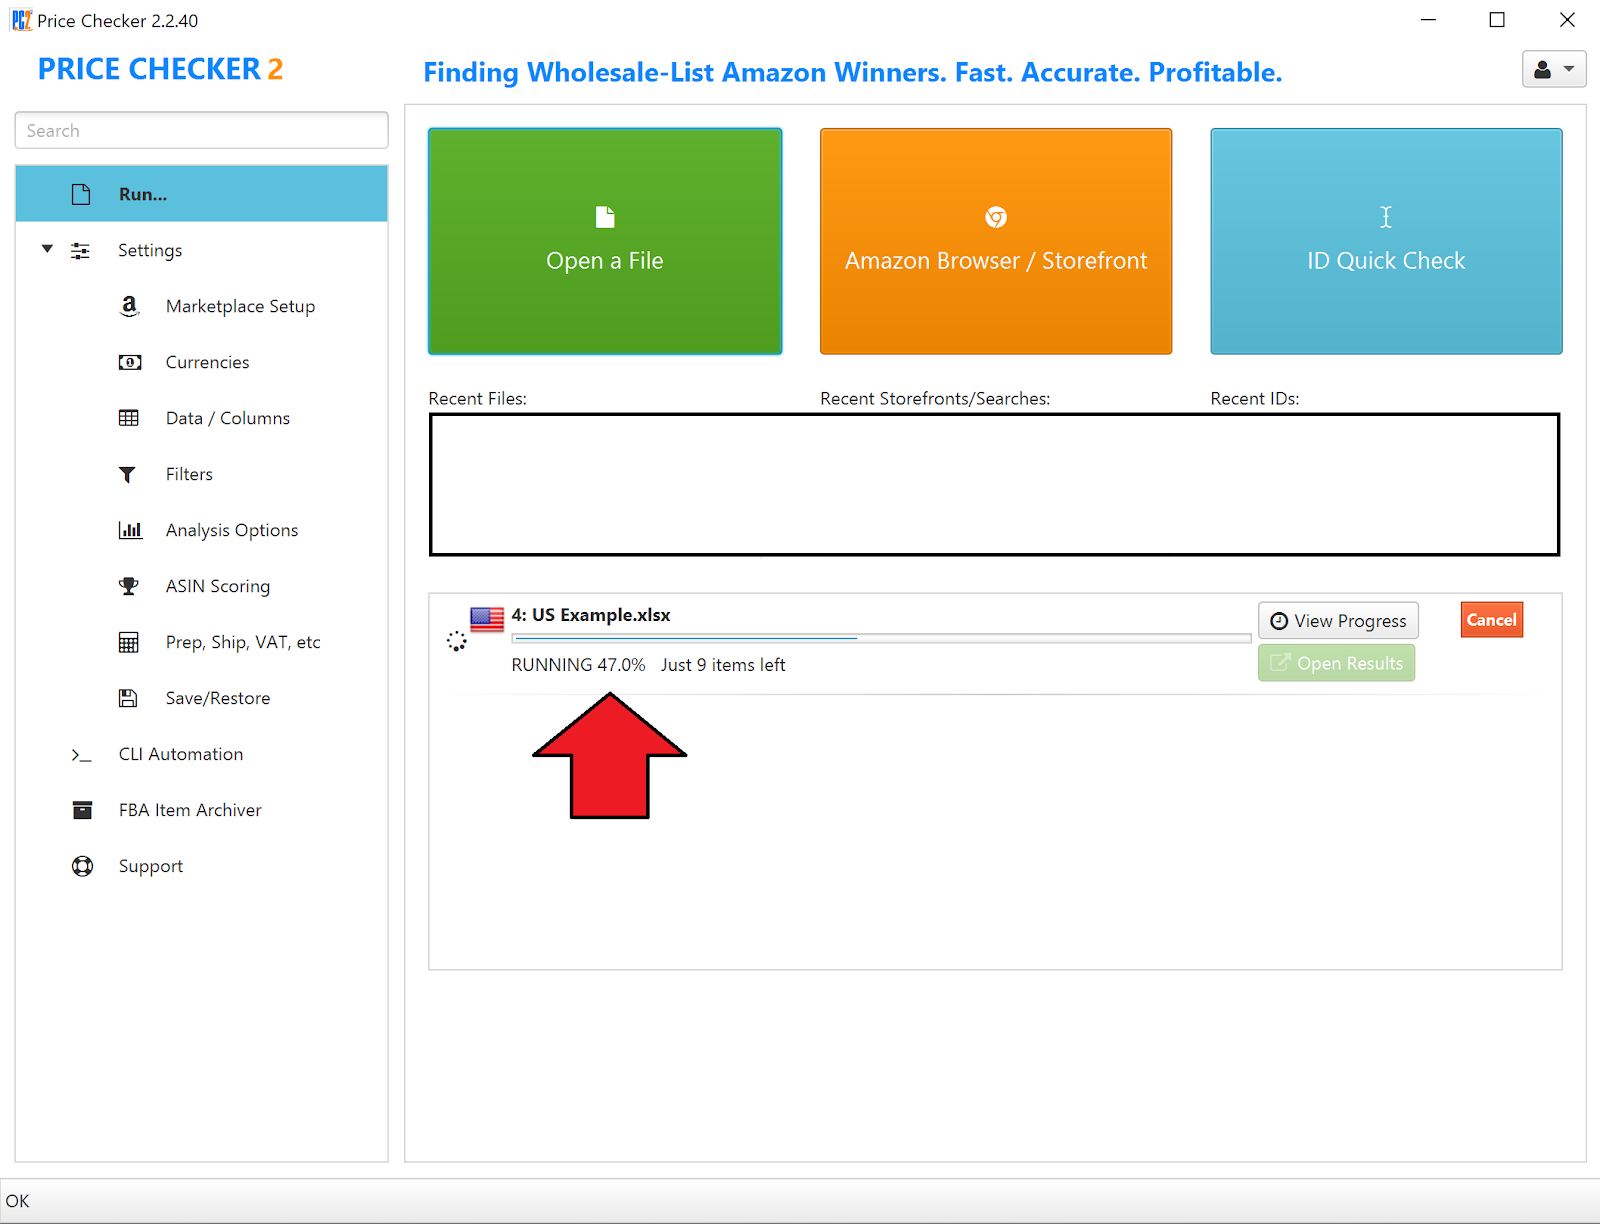1600x1224 pixels.
Task: Click the View Progress button
Action: tap(1338, 620)
